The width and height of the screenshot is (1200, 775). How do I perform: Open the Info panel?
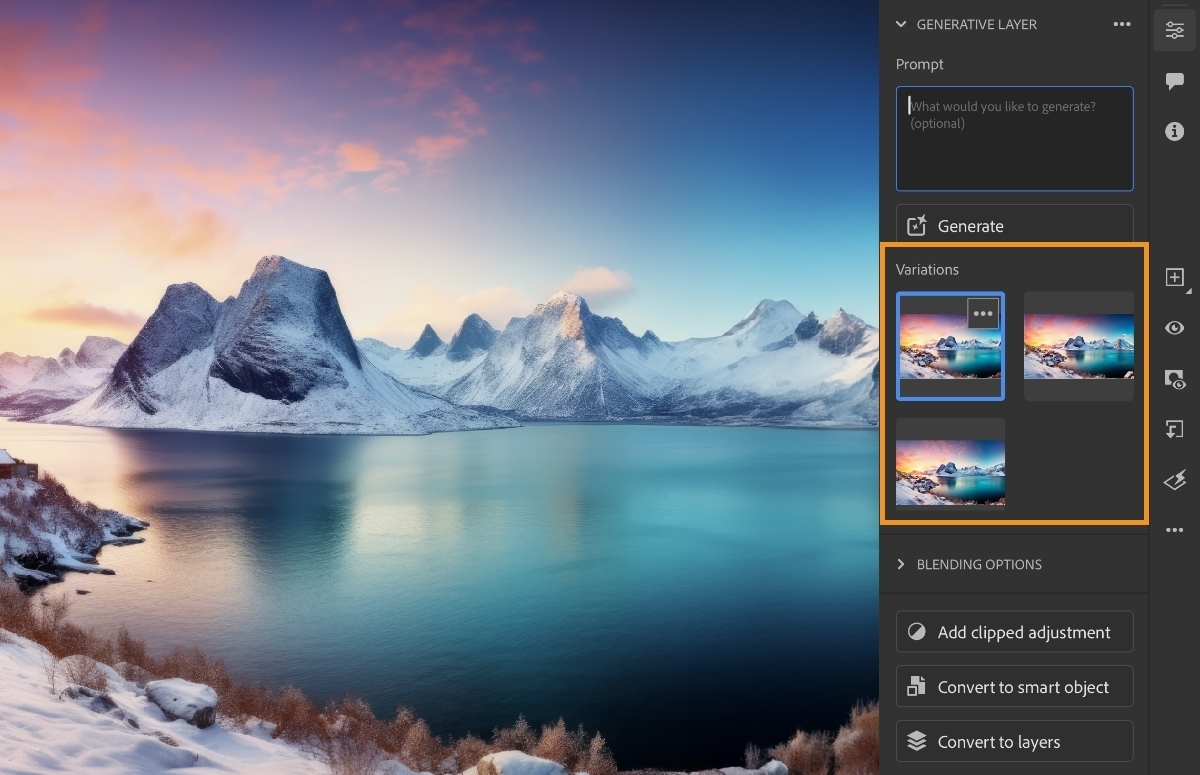click(1175, 131)
